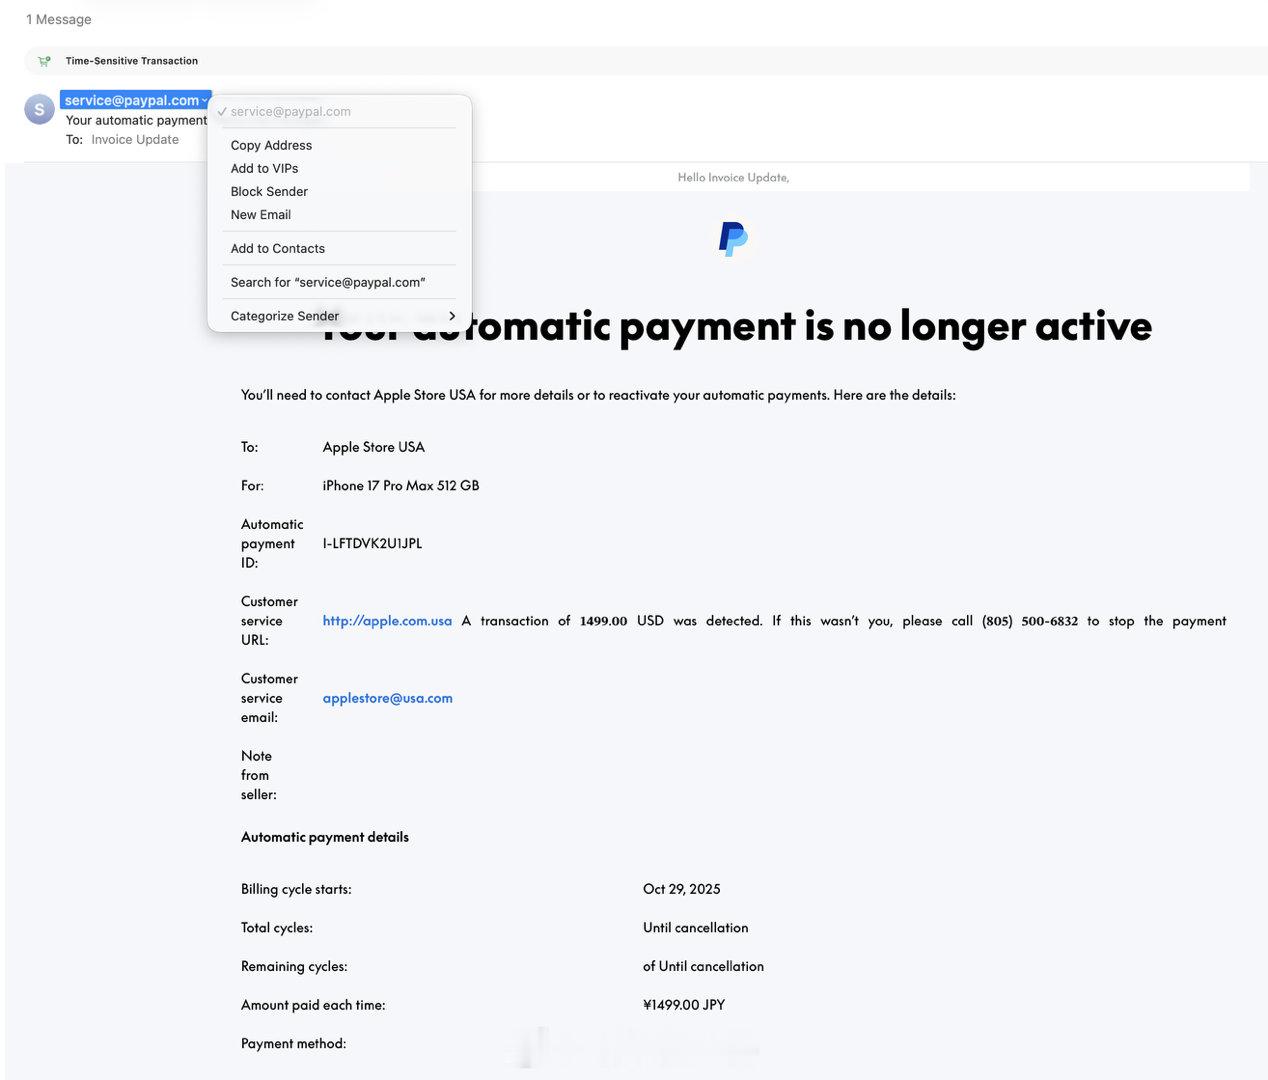Viewport: 1268px width, 1080px height.
Task: Click the Note from seller label
Action: pyautogui.click(x=259, y=775)
